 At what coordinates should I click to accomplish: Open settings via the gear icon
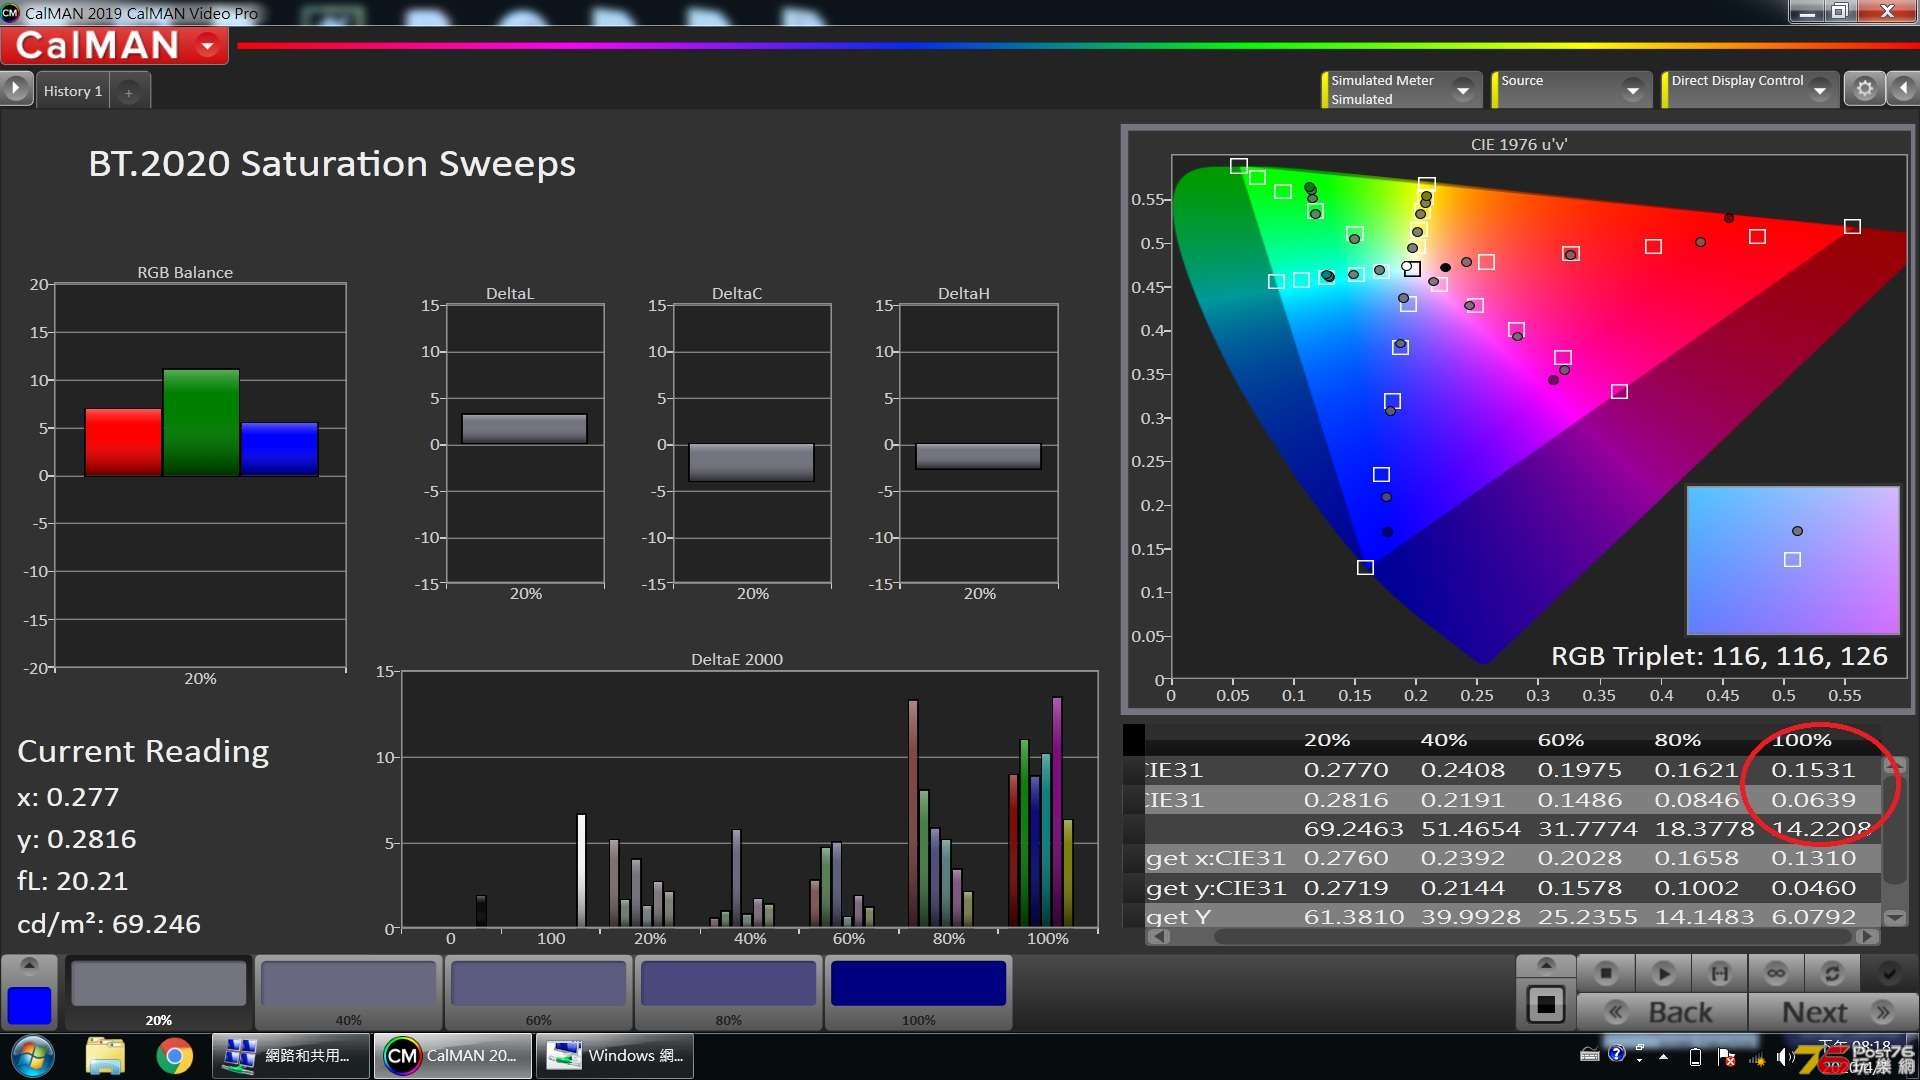pyautogui.click(x=1864, y=89)
